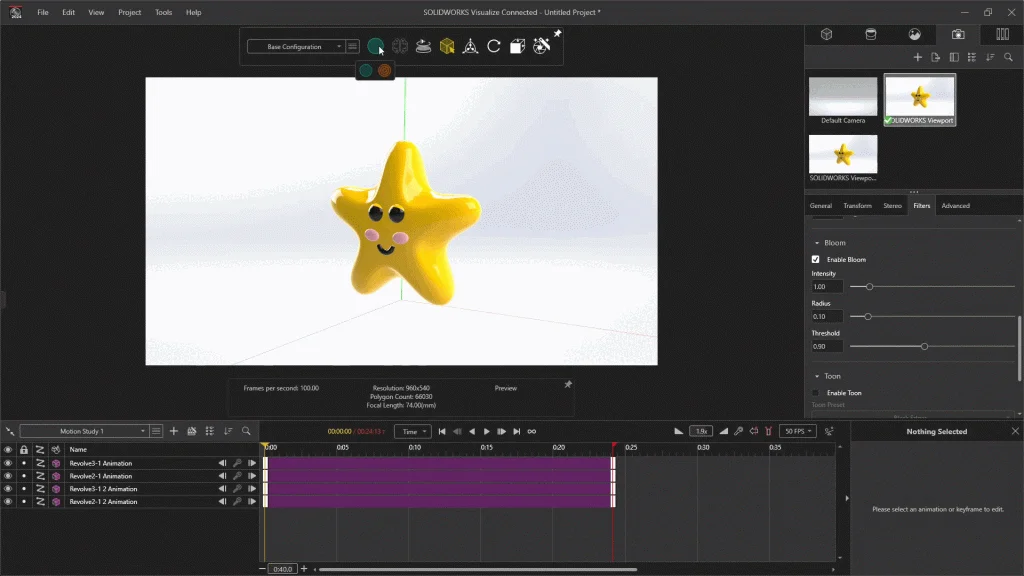Image resolution: width=1024 pixels, height=576 pixels.
Task: Choose the orange accurate render mode icon
Action: pyautogui.click(x=385, y=70)
